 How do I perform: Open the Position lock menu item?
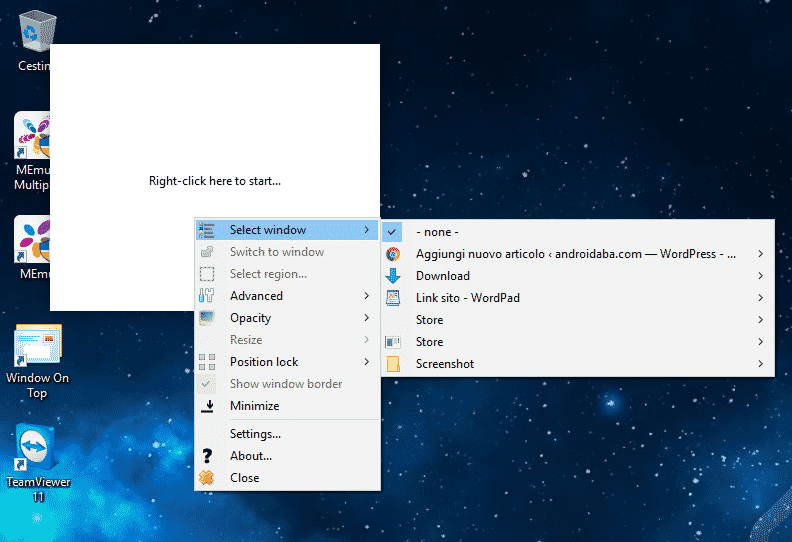(x=287, y=362)
